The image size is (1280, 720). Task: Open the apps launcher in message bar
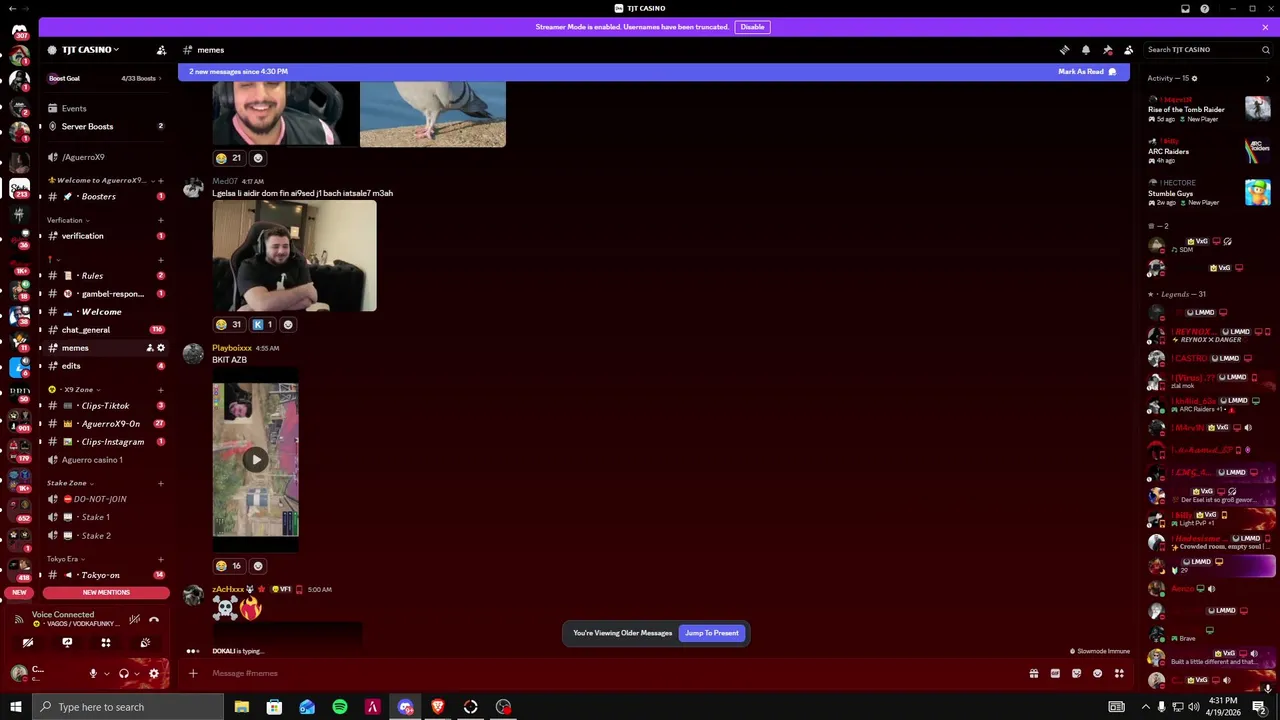pos(1119,673)
